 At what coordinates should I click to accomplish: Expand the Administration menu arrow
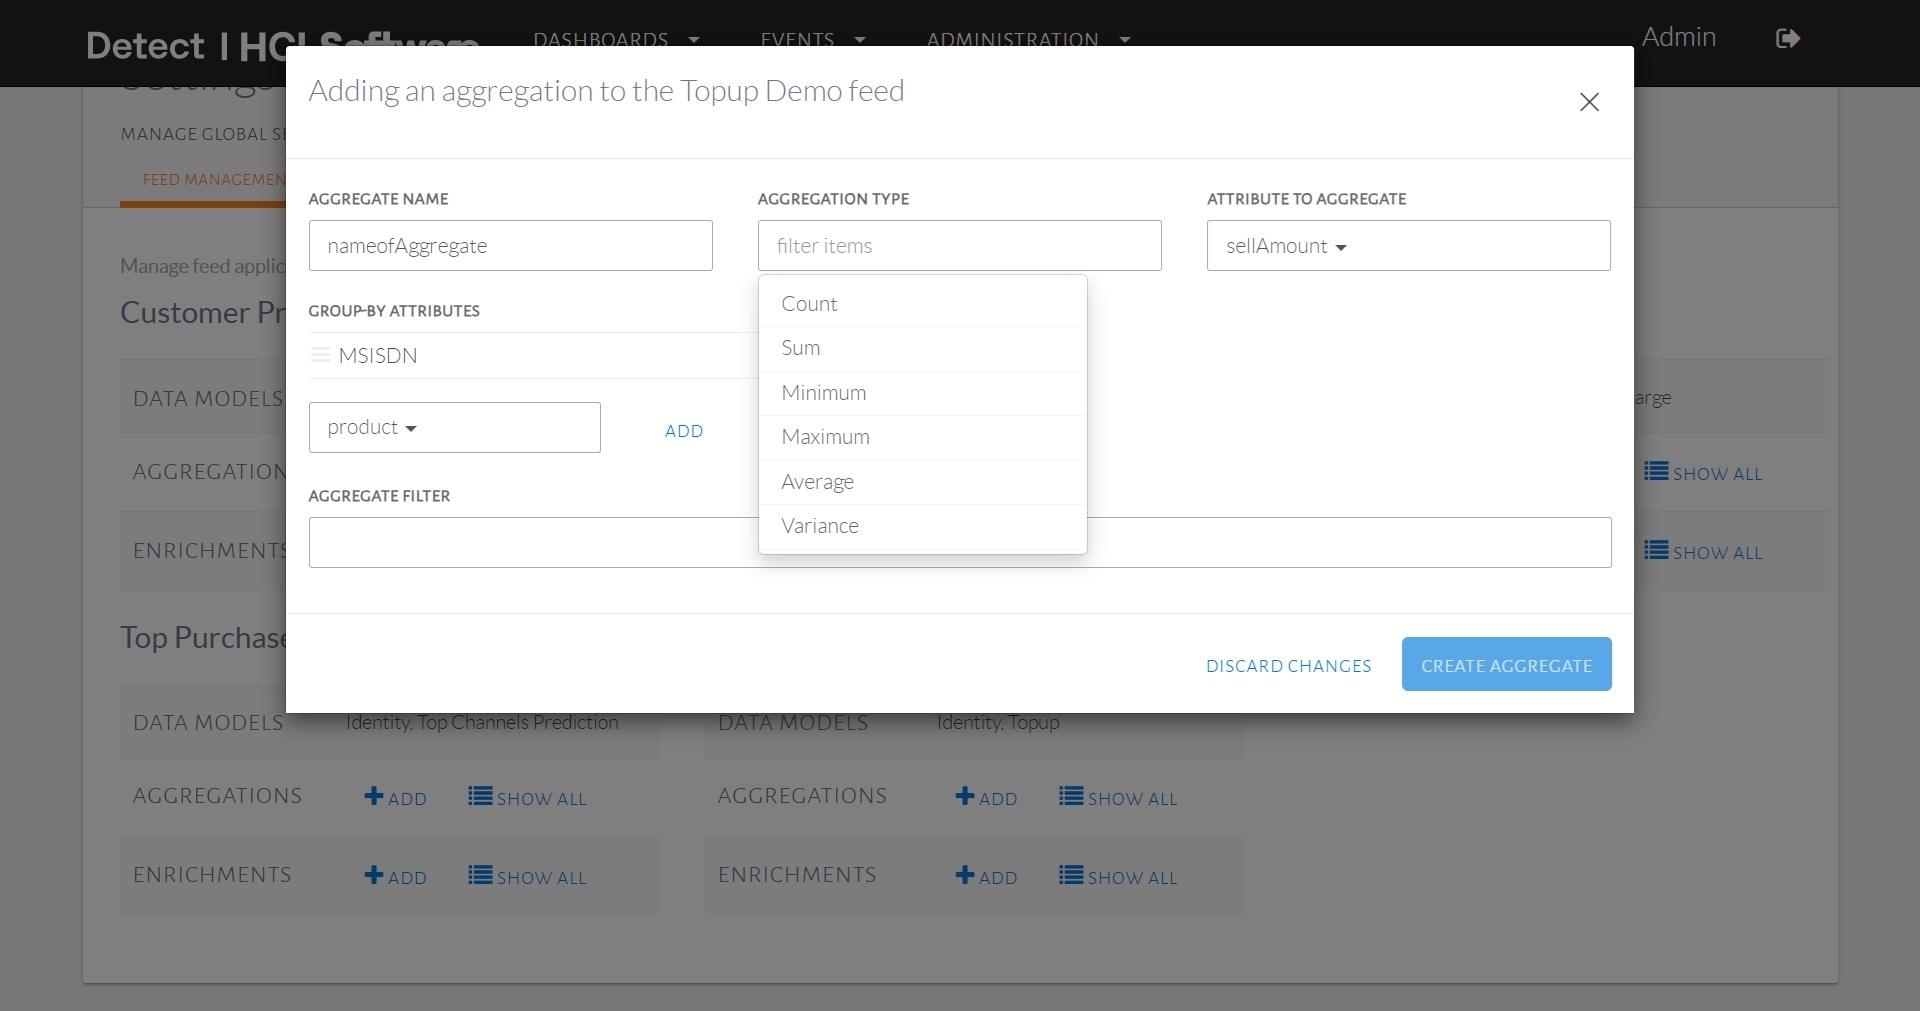click(x=1125, y=40)
